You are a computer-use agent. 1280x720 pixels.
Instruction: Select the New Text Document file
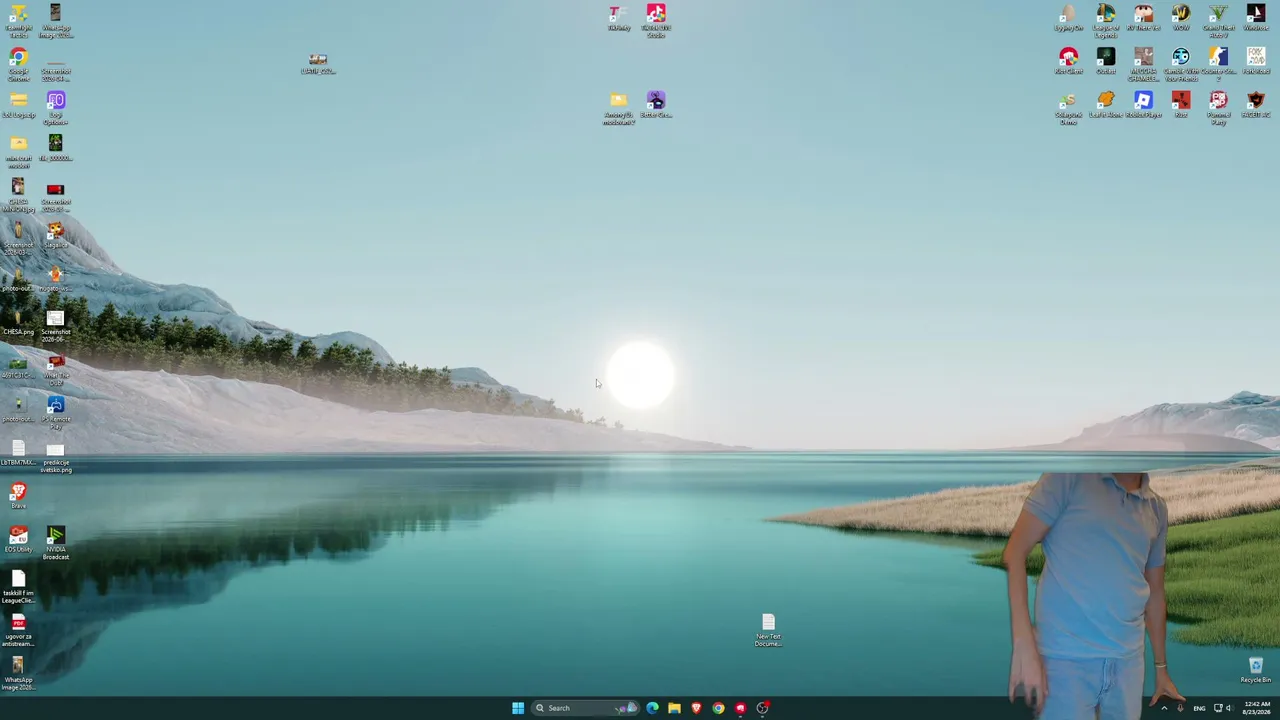(768, 631)
